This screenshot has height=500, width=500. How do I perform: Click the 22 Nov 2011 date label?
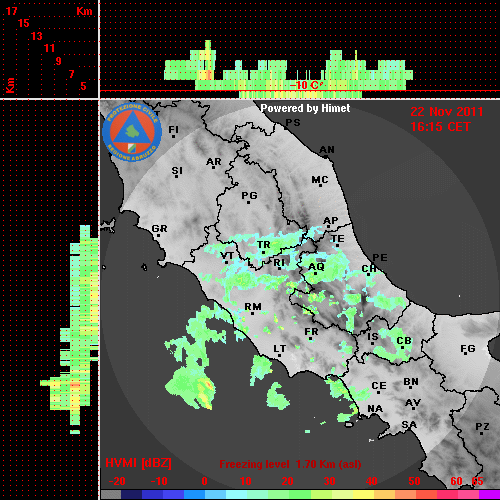pyautogui.click(x=447, y=112)
